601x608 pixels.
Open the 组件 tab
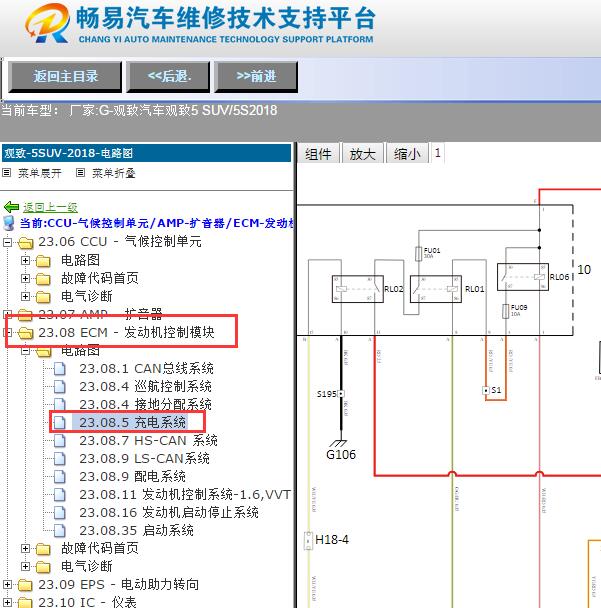tap(318, 154)
